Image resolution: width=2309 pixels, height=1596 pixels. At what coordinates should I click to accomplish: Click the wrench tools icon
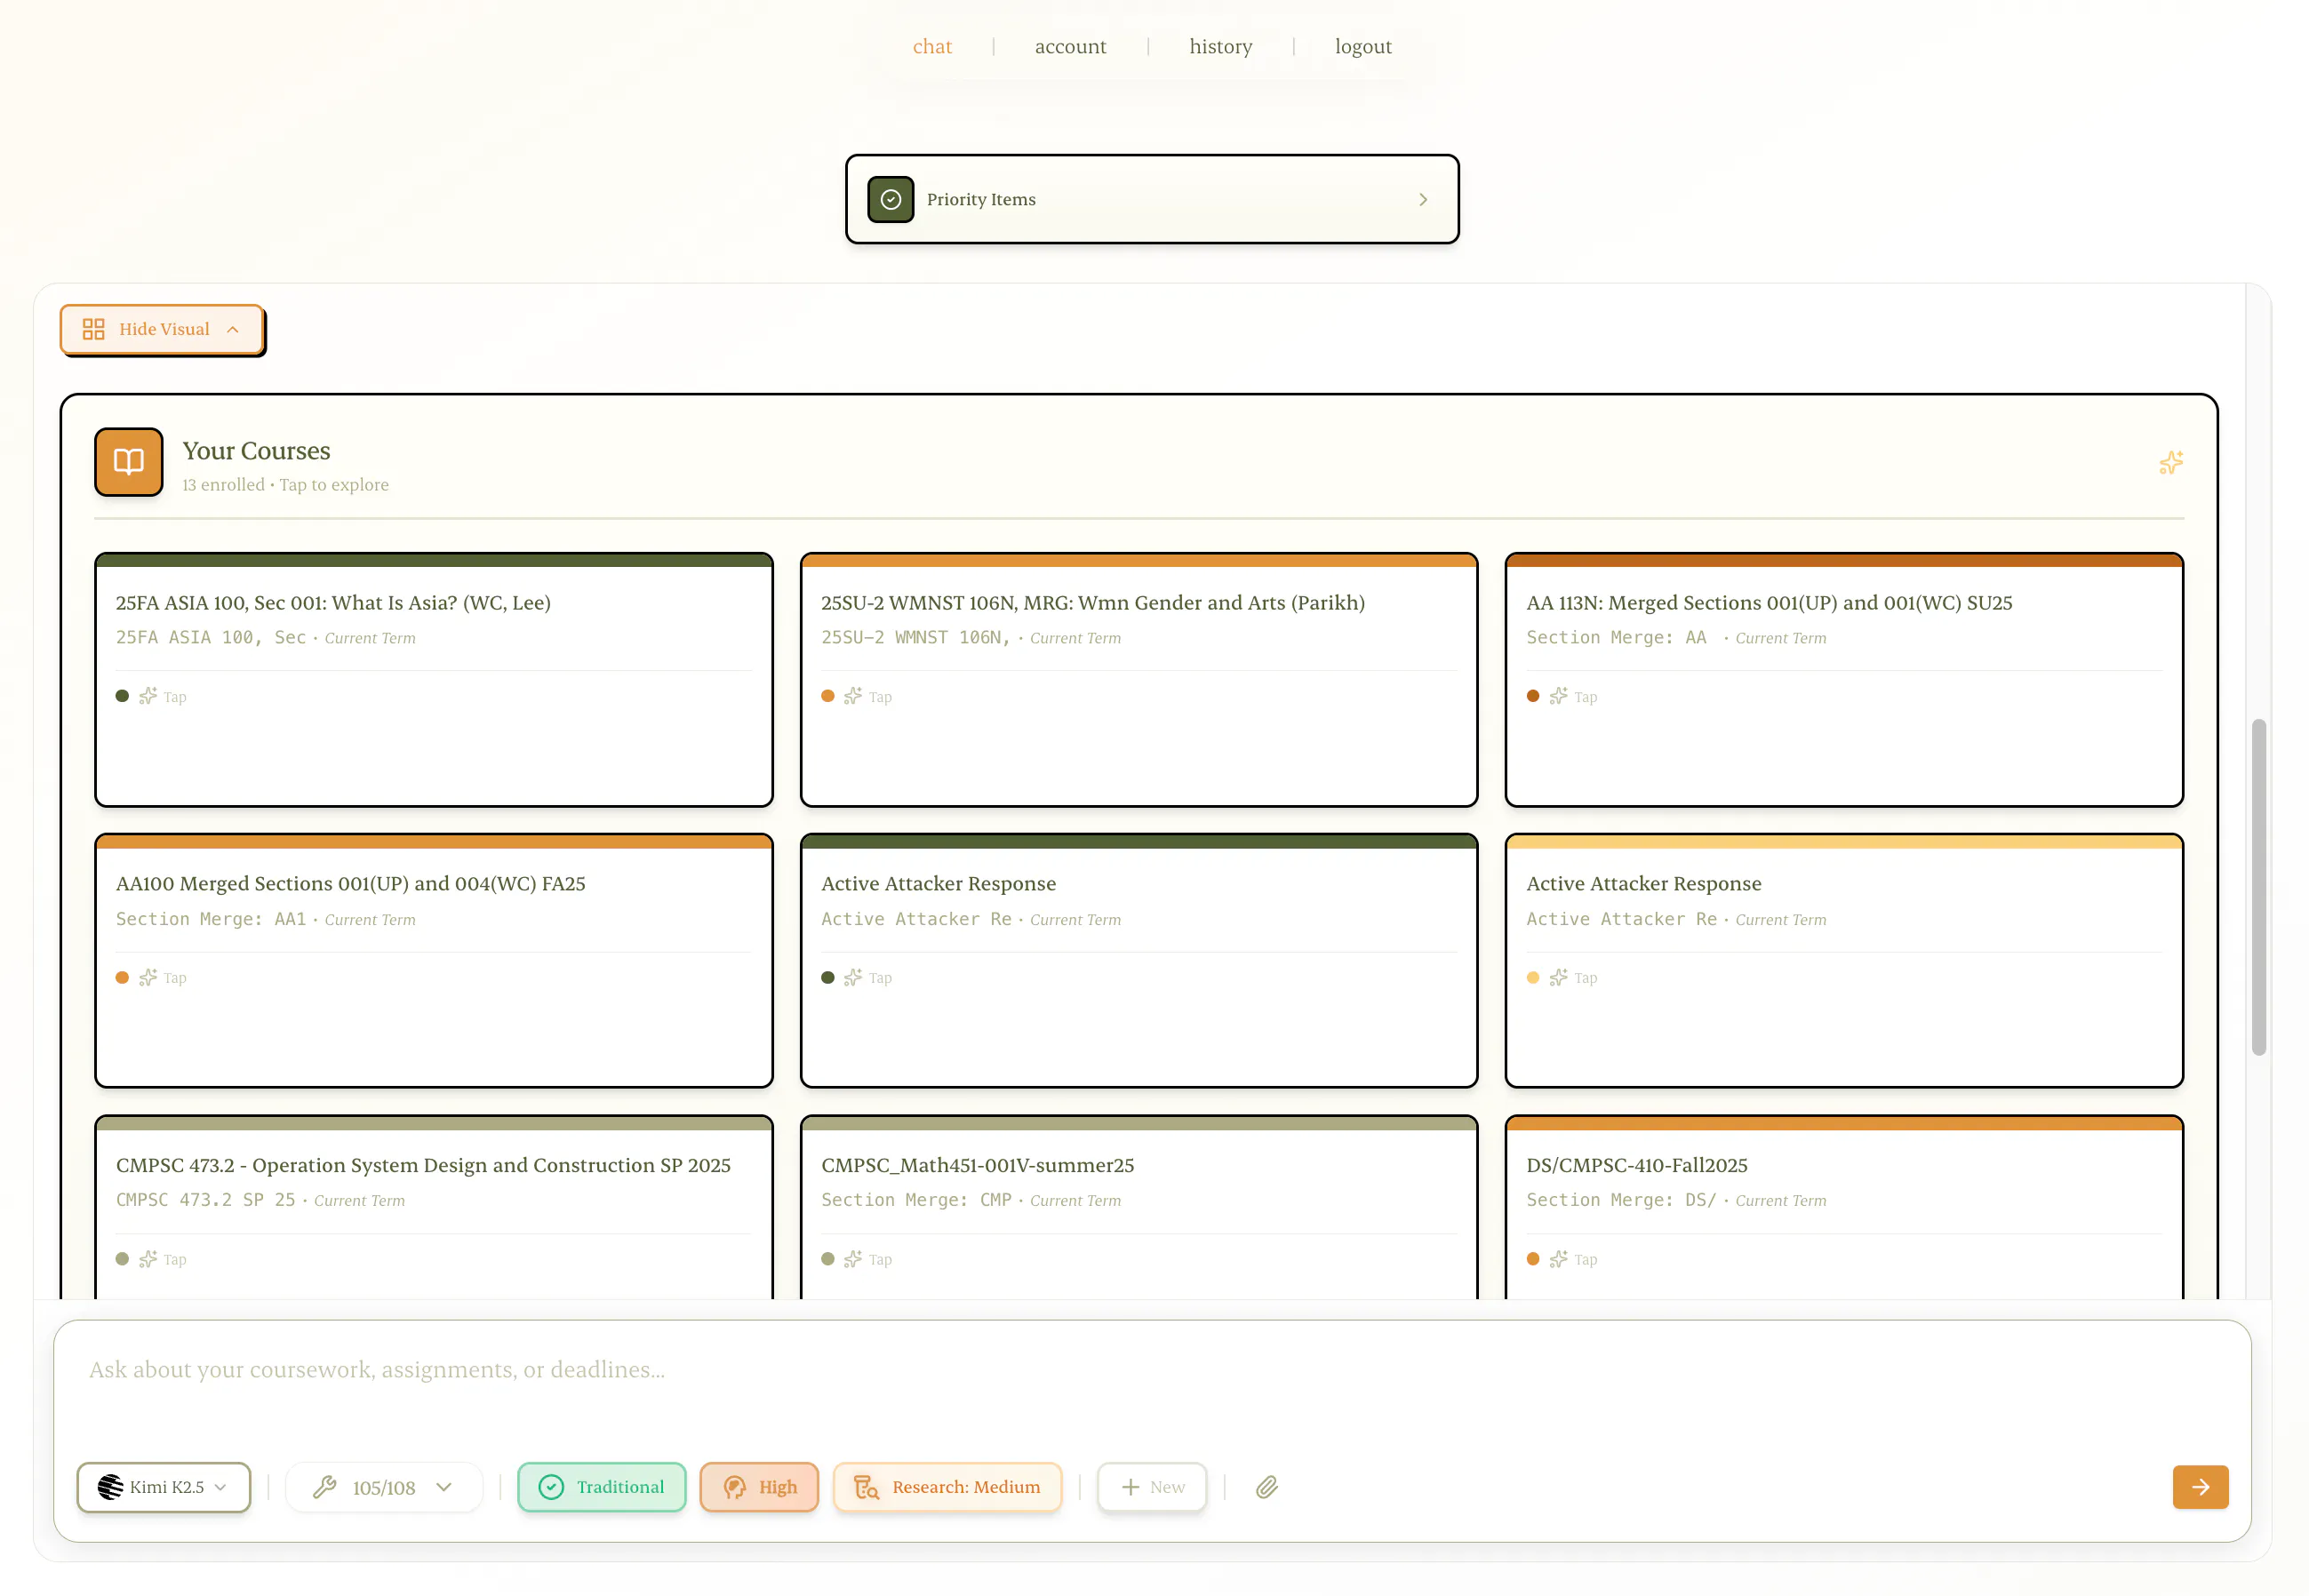(x=324, y=1487)
